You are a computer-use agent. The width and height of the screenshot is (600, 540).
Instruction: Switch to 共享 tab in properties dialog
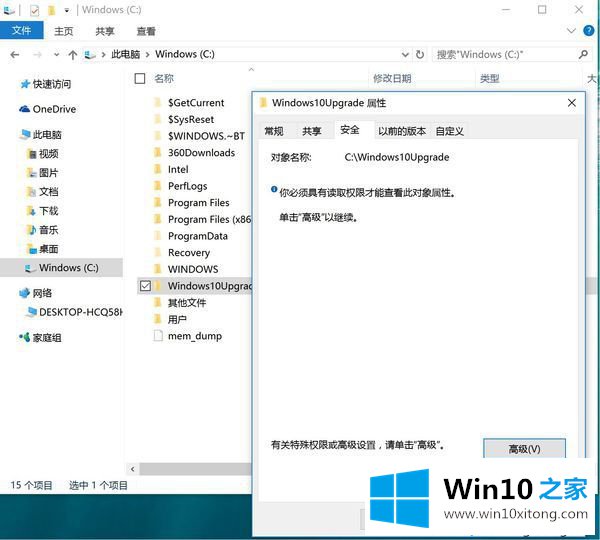pyautogui.click(x=311, y=131)
